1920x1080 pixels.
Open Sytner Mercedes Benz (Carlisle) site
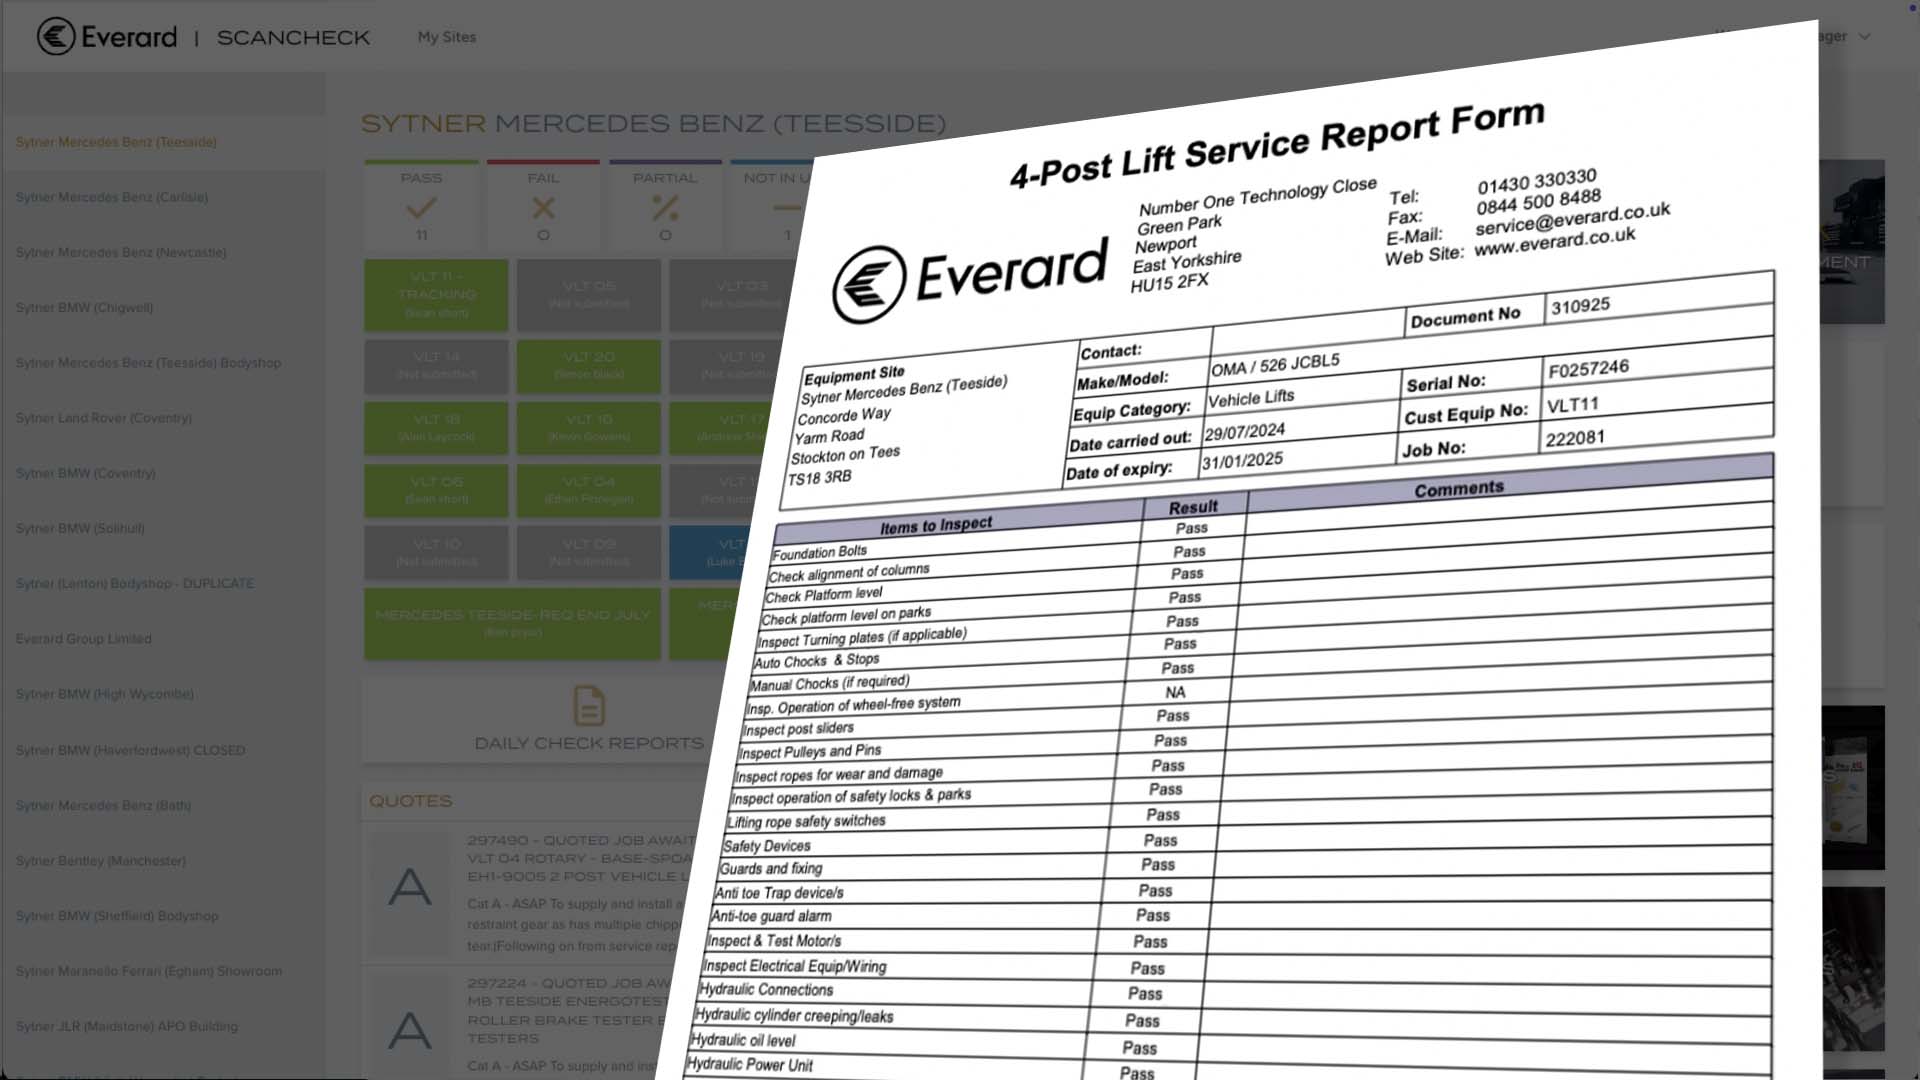click(112, 197)
